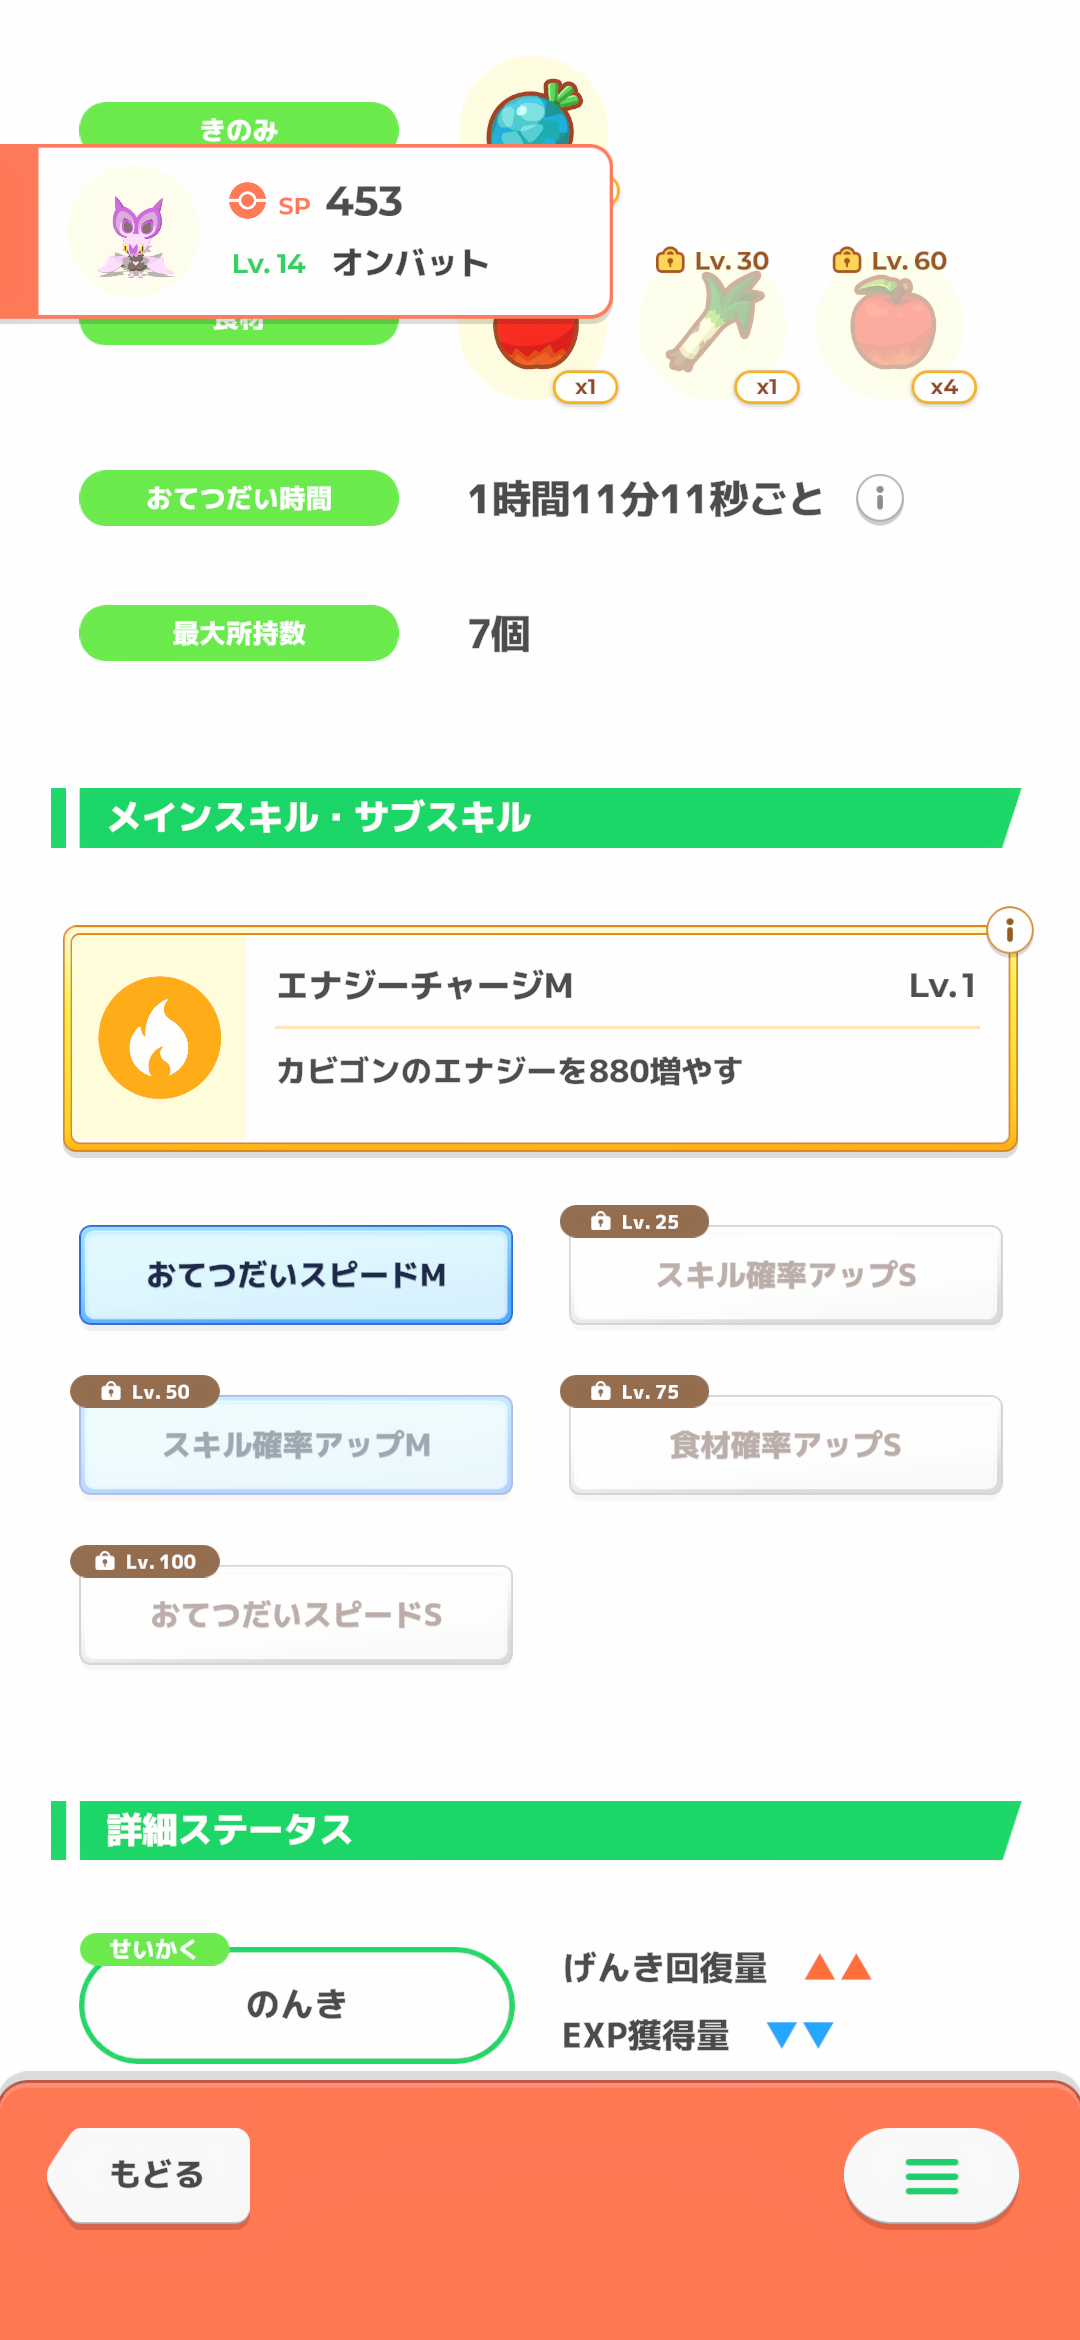Tap the Onbat Pokémon portrait
The image size is (1080, 2340).
pos(134,233)
